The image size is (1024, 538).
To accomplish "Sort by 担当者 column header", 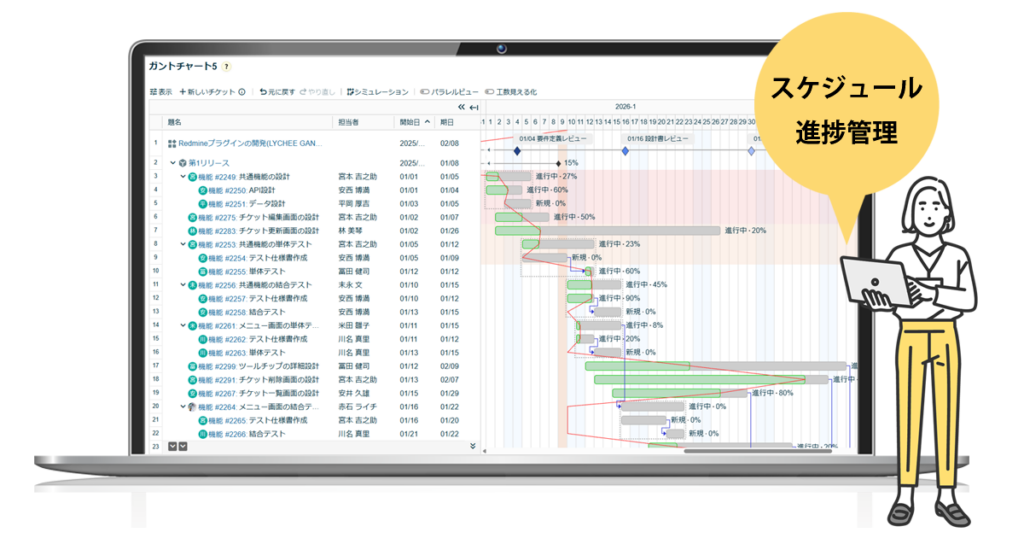I will pyautogui.click(x=348, y=122).
